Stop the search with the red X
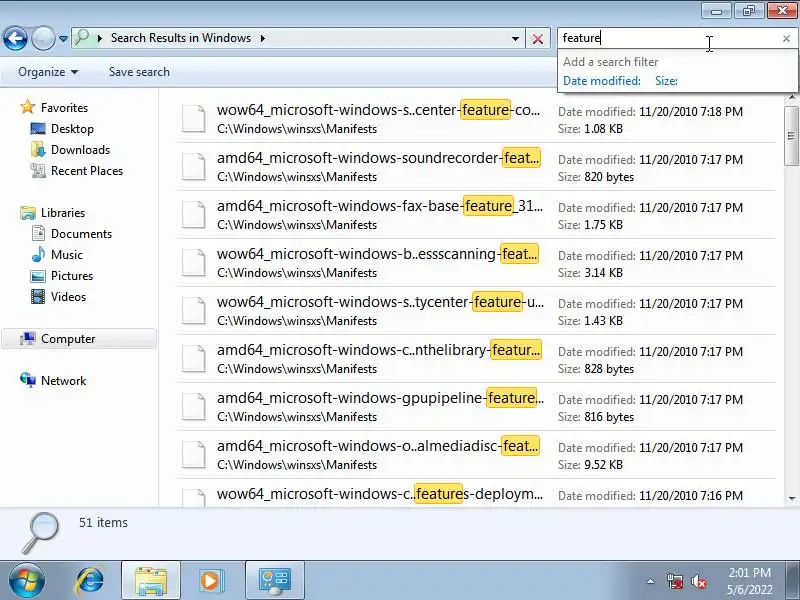Image resolution: width=800 pixels, height=600 pixels. pos(538,39)
